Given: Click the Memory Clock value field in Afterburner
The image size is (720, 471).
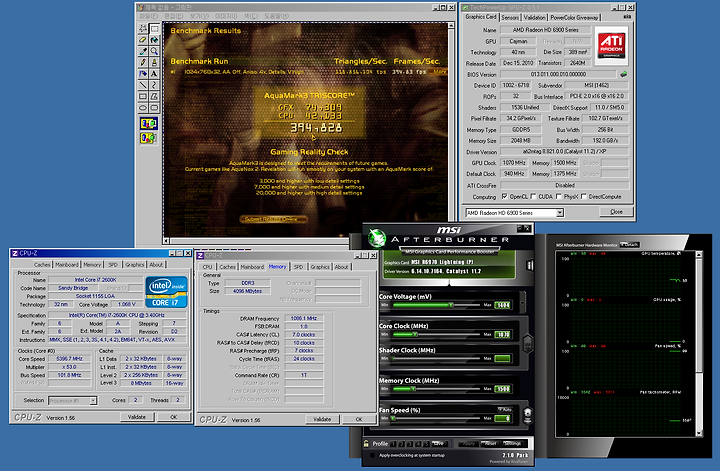Looking at the screenshot, I should [503, 389].
